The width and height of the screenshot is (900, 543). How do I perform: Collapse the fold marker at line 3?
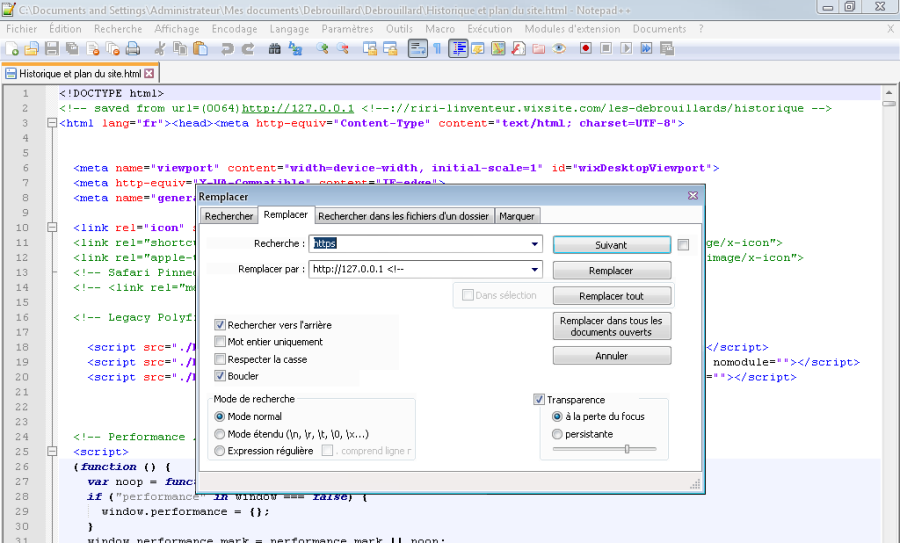tap(52, 123)
